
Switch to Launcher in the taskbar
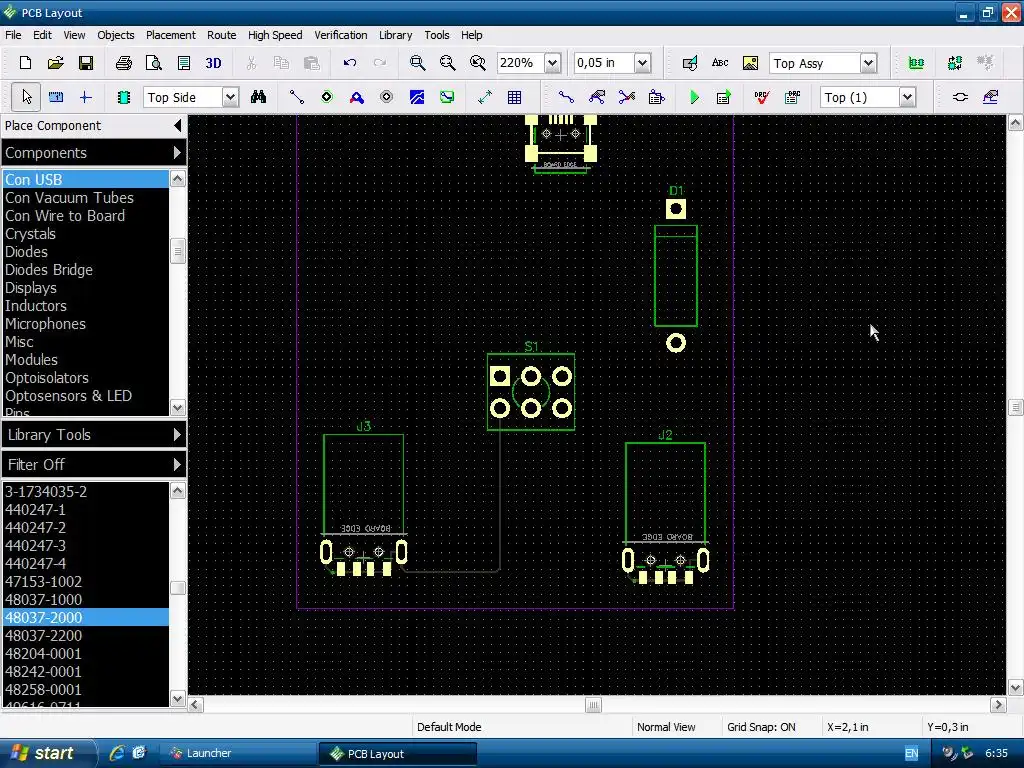tap(238, 753)
